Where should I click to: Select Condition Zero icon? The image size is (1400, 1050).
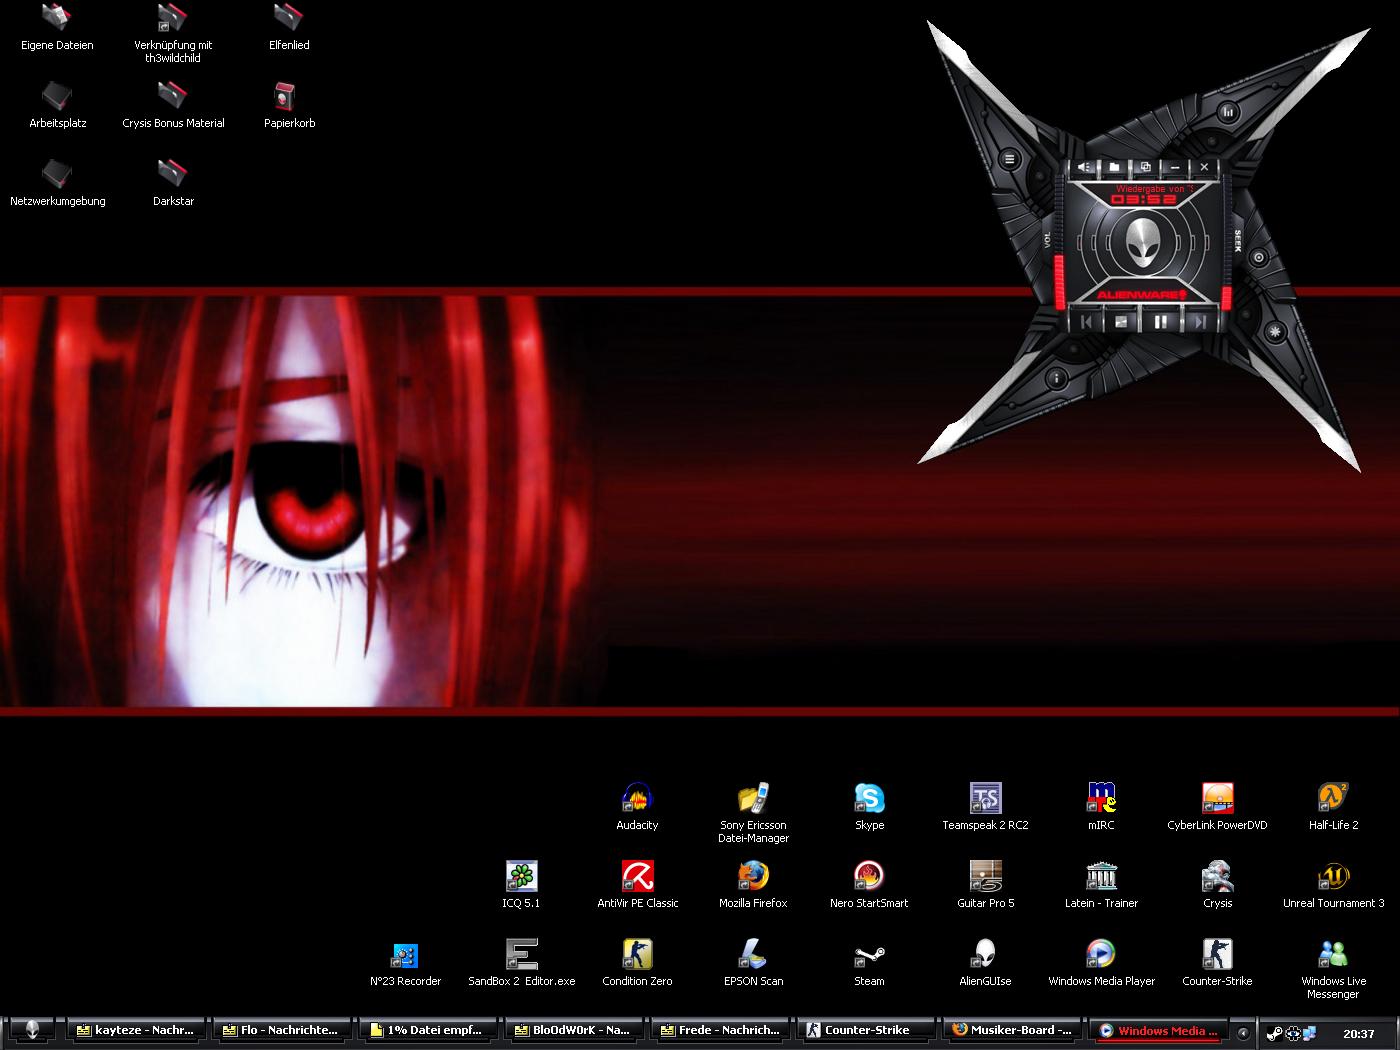click(637, 962)
